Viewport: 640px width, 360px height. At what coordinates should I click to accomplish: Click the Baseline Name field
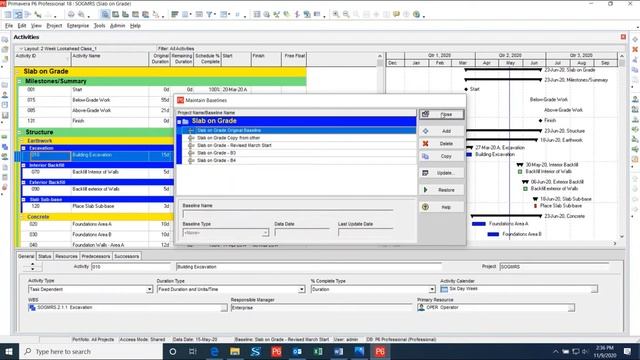tap(288, 214)
